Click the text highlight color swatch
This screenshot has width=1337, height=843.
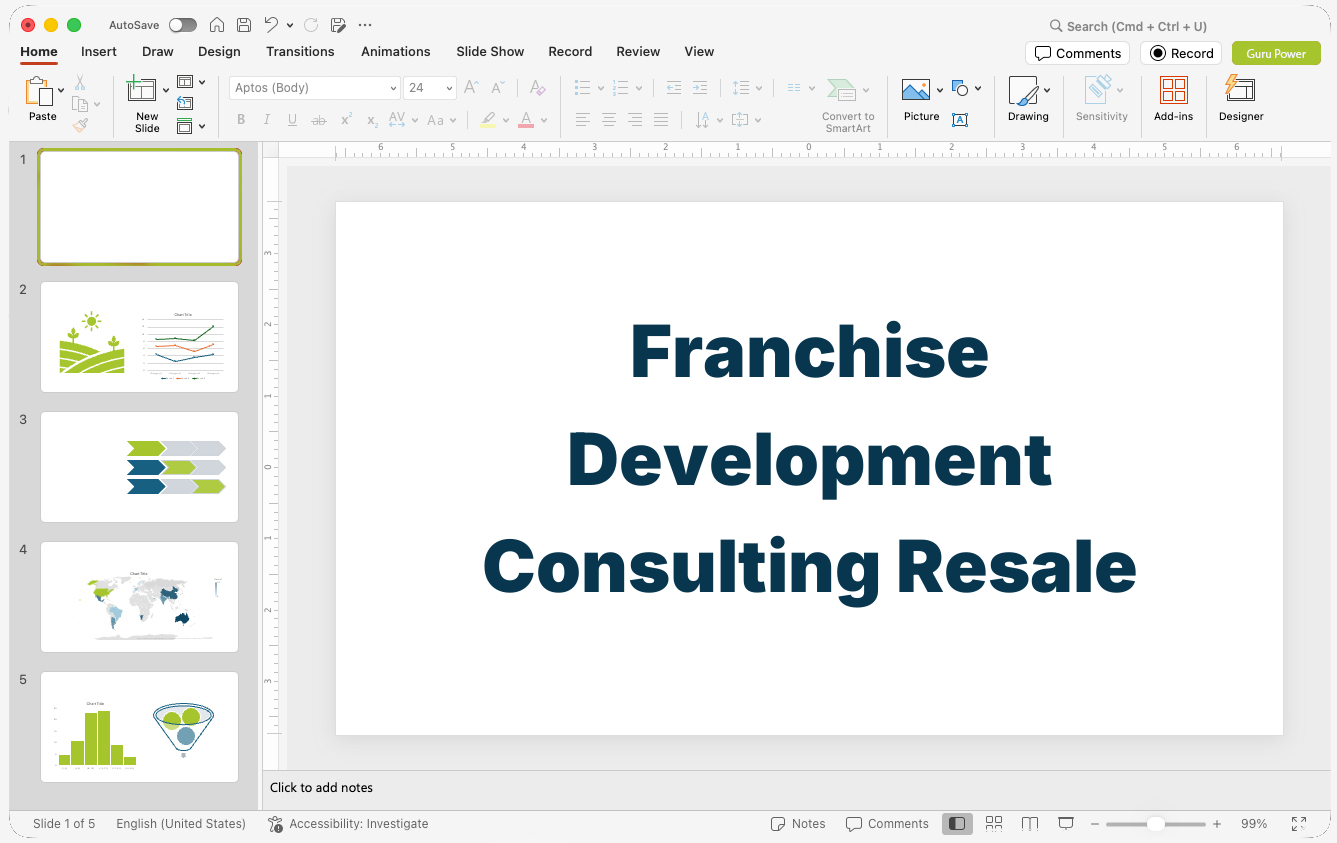coord(487,120)
